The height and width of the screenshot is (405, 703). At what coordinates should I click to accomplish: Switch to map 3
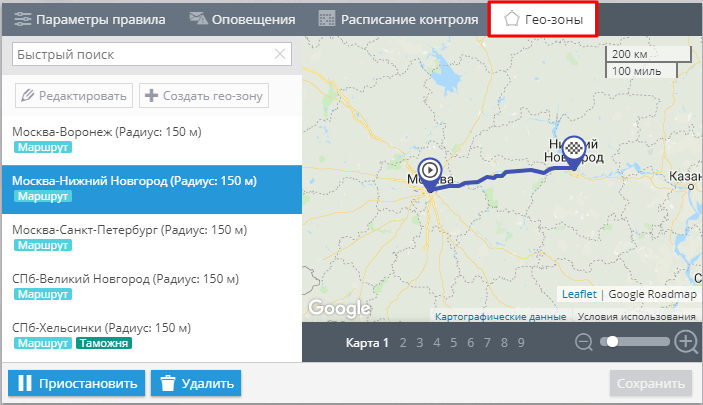coord(420,343)
